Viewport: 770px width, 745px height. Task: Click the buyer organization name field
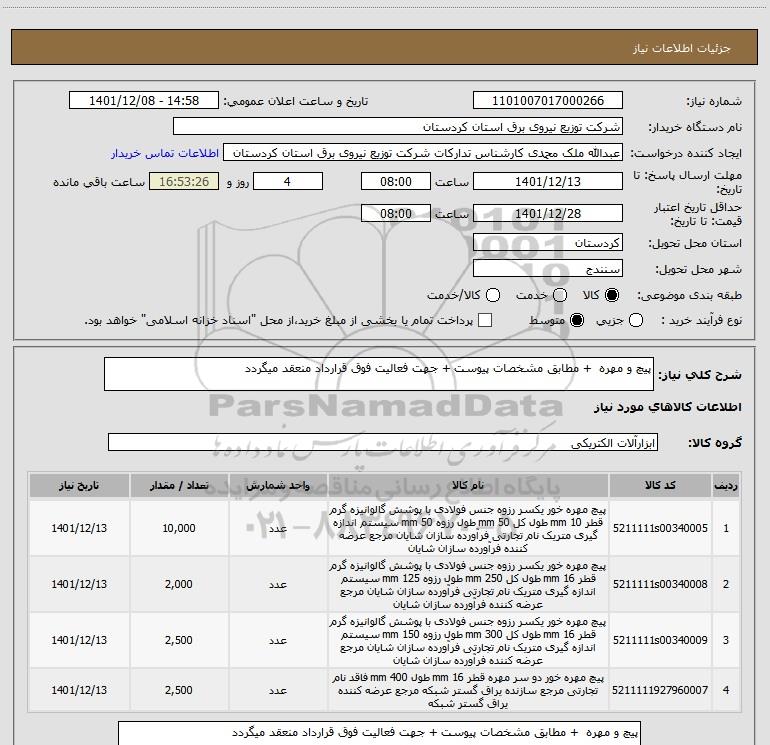click(398, 127)
